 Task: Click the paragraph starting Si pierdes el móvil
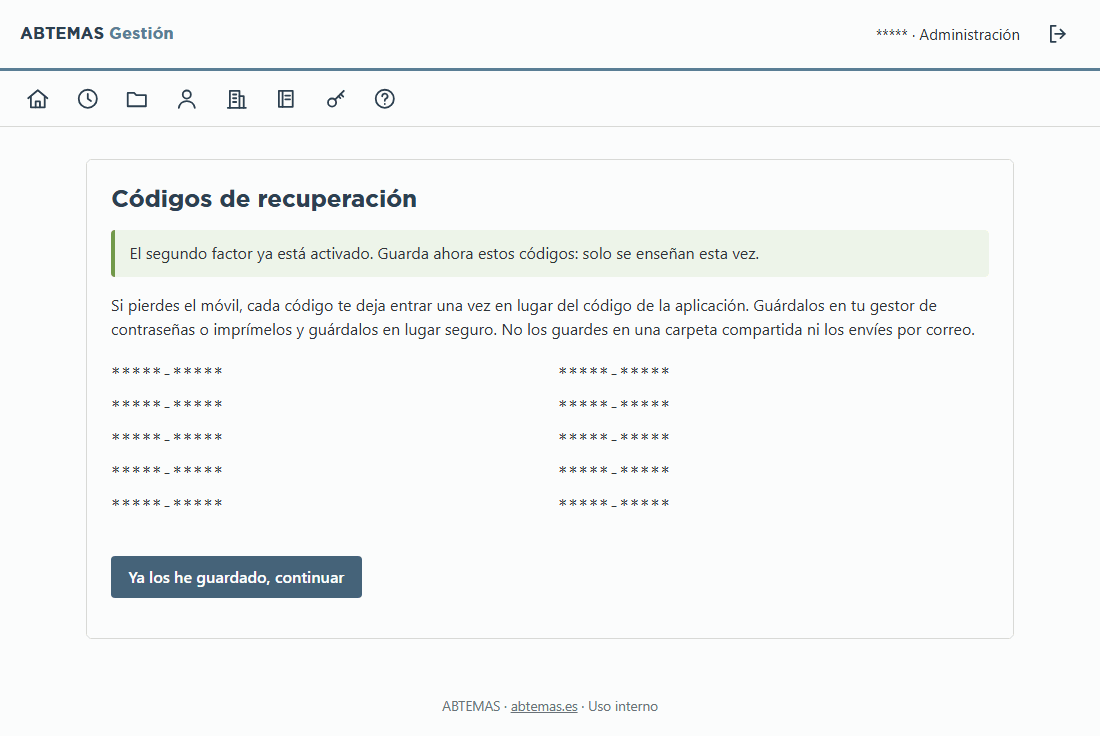coord(543,318)
